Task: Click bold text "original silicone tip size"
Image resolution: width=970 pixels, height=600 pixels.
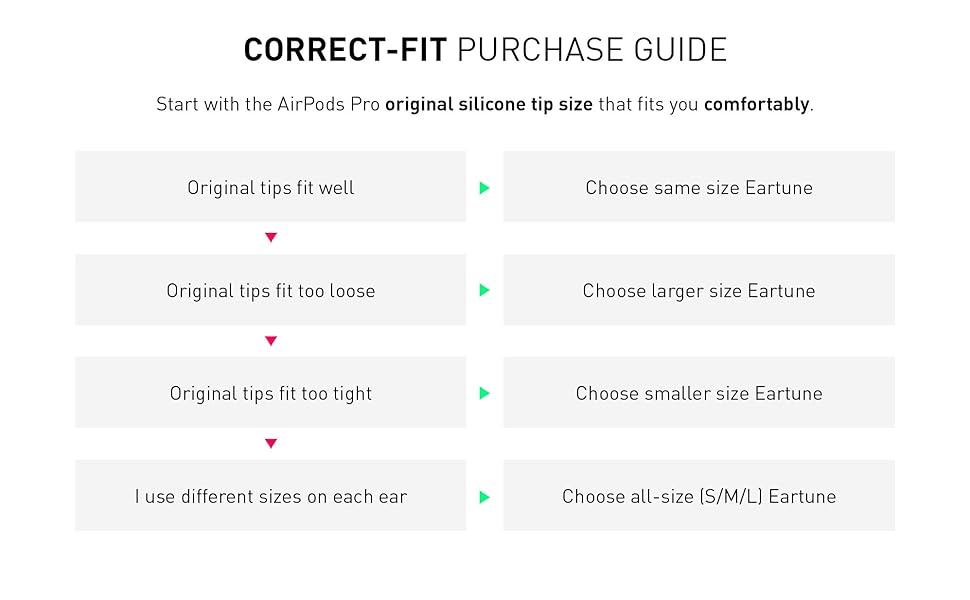Action: (x=489, y=104)
